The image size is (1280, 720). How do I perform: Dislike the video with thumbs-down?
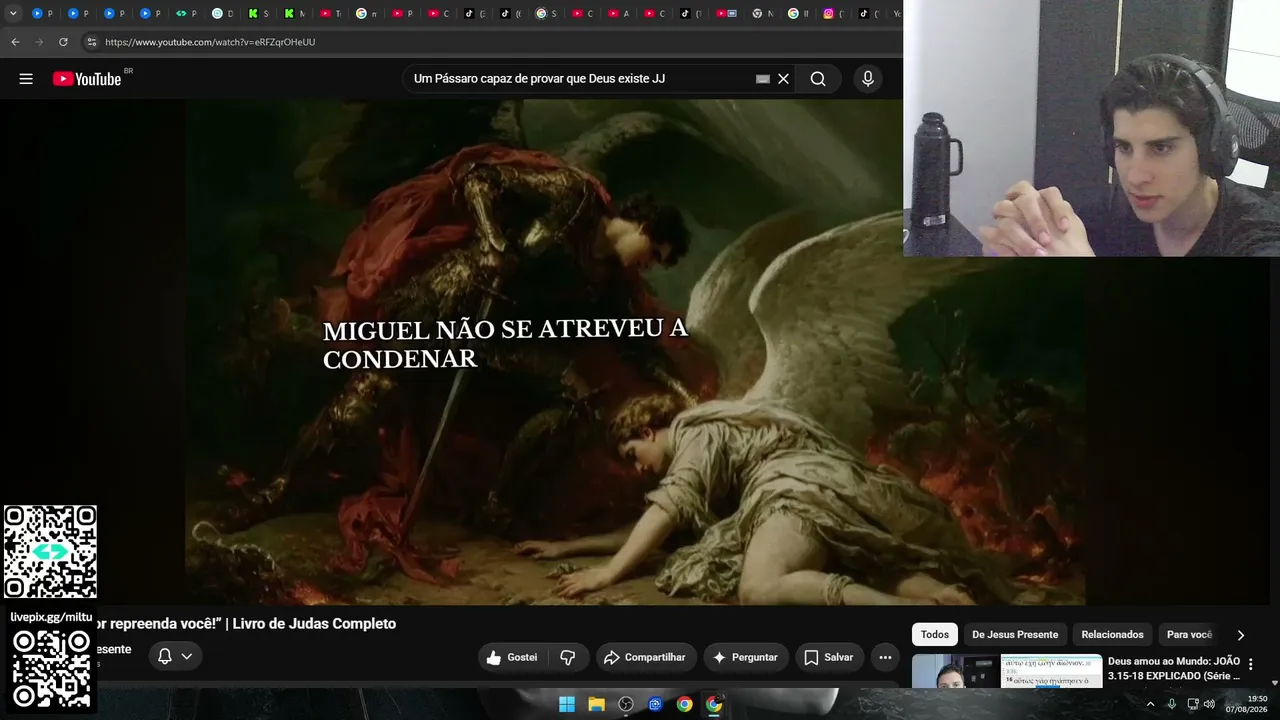tap(568, 657)
